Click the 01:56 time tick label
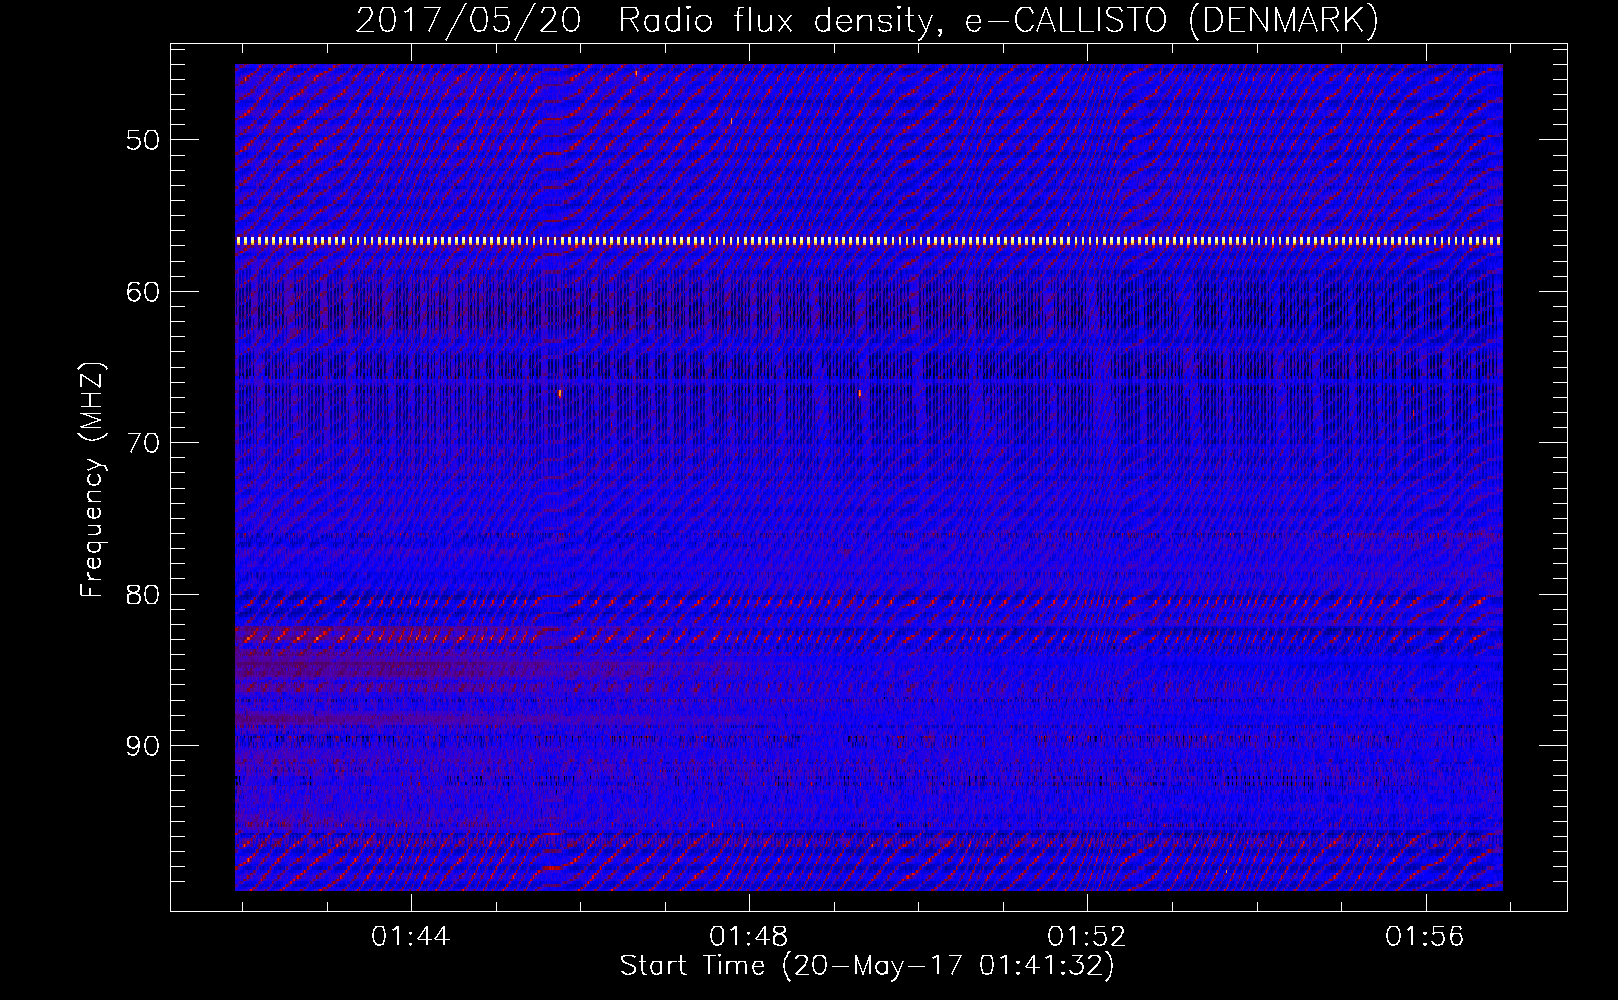The height and width of the screenshot is (1000, 1618). pyautogui.click(x=1424, y=937)
